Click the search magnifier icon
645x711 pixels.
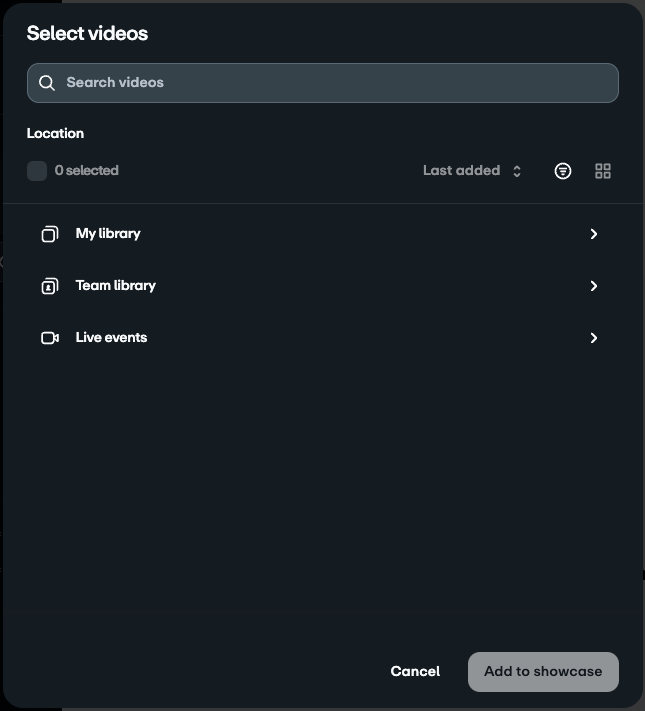tap(47, 83)
